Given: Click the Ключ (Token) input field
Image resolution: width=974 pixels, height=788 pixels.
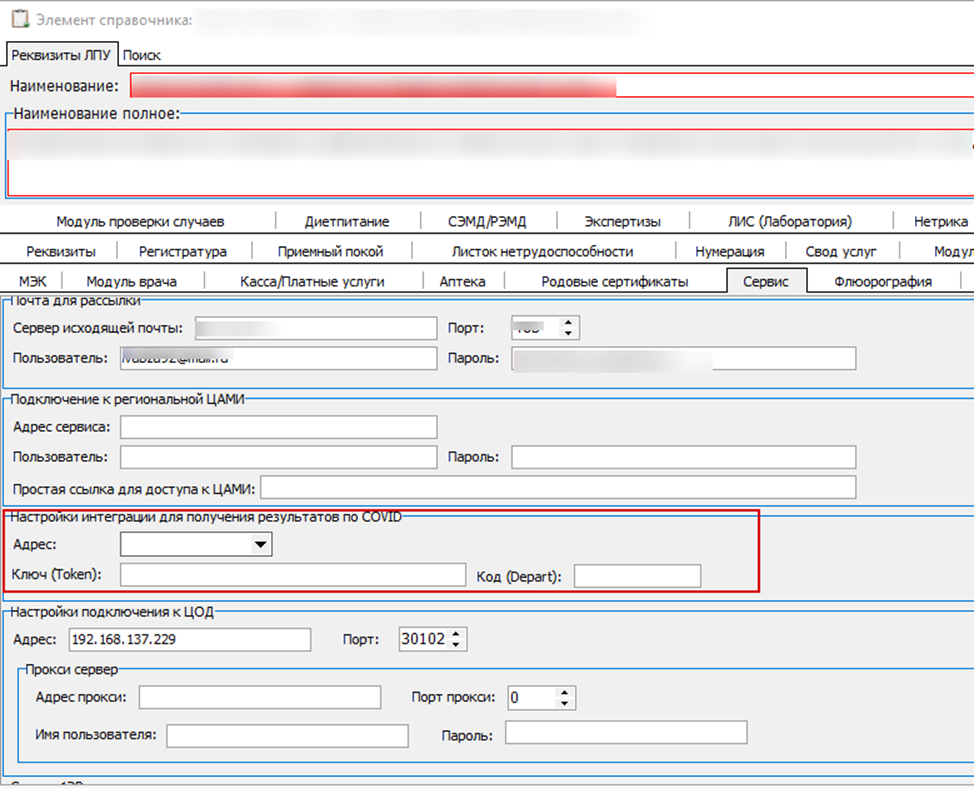Looking at the screenshot, I should (x=292, y=575).
